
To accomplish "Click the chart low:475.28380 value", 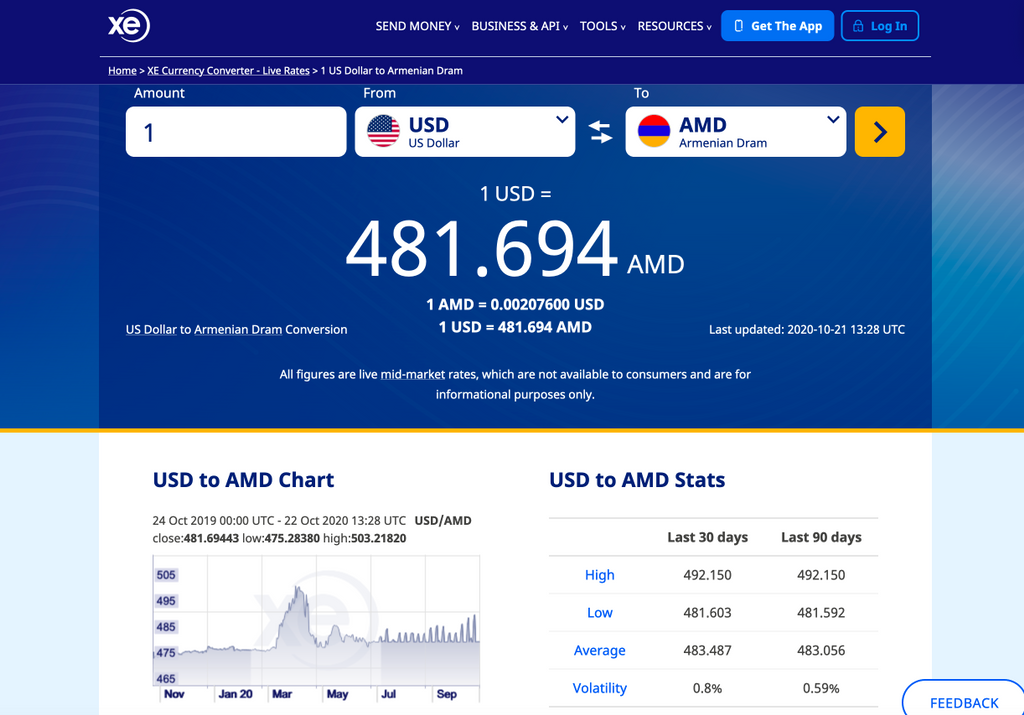I will pos(281,539).
